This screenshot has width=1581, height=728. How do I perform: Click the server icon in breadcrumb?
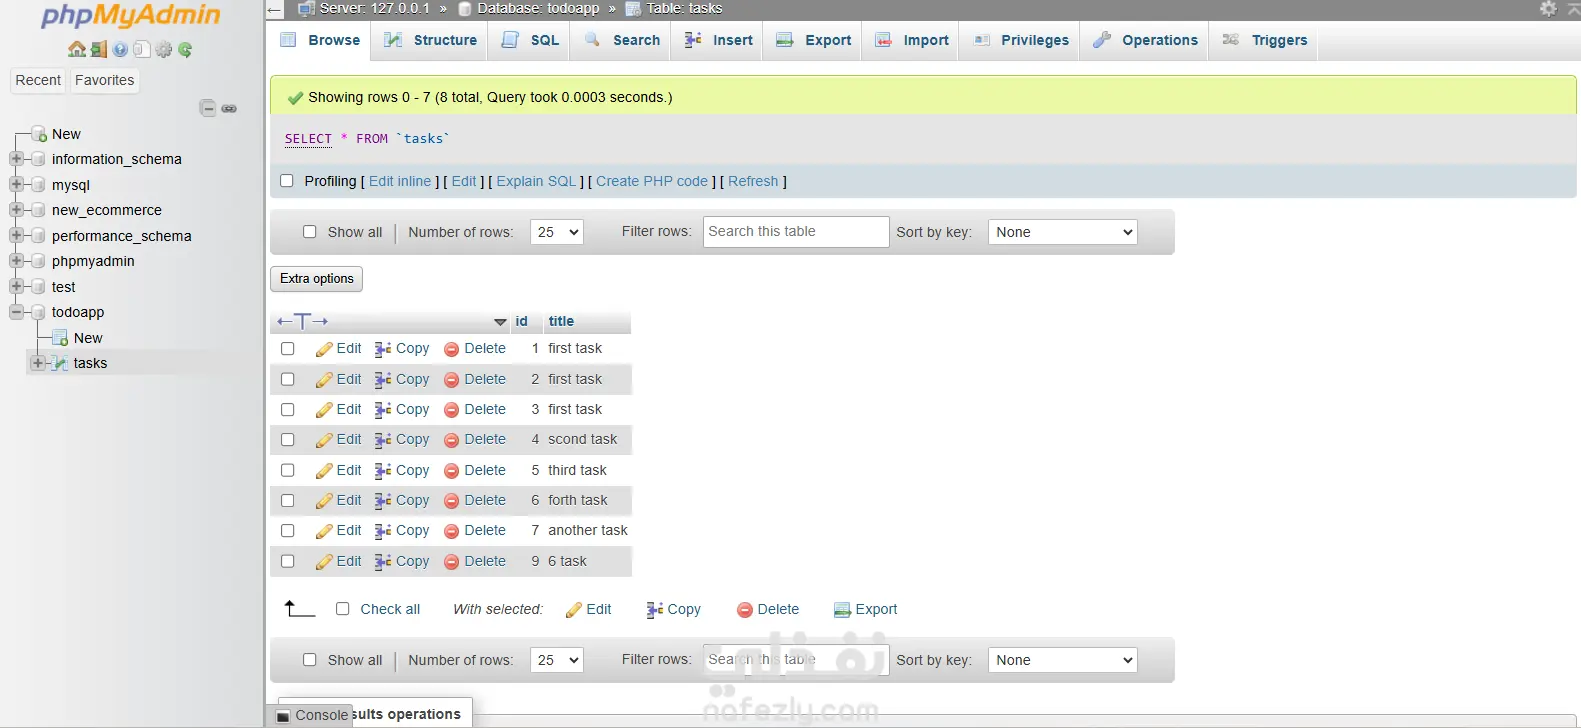(x=307, y=9)
